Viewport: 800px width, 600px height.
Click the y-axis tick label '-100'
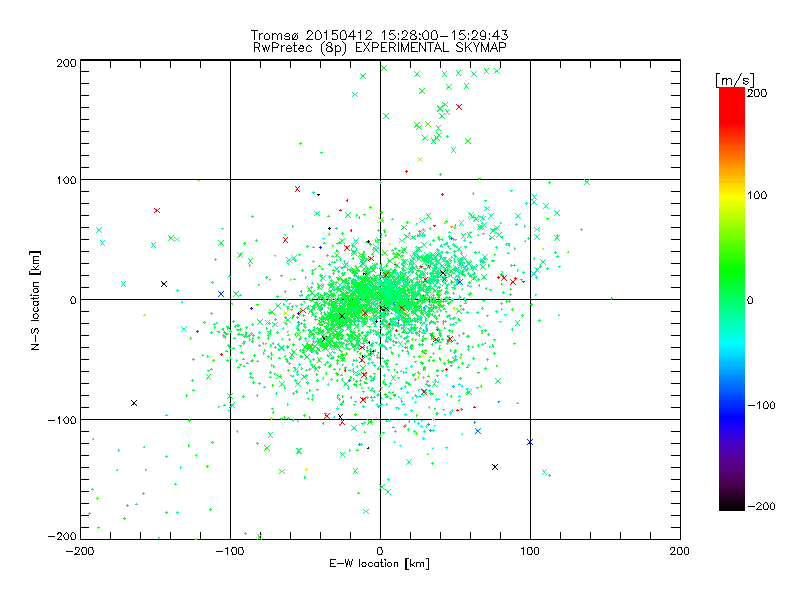(x=62, y=420)
